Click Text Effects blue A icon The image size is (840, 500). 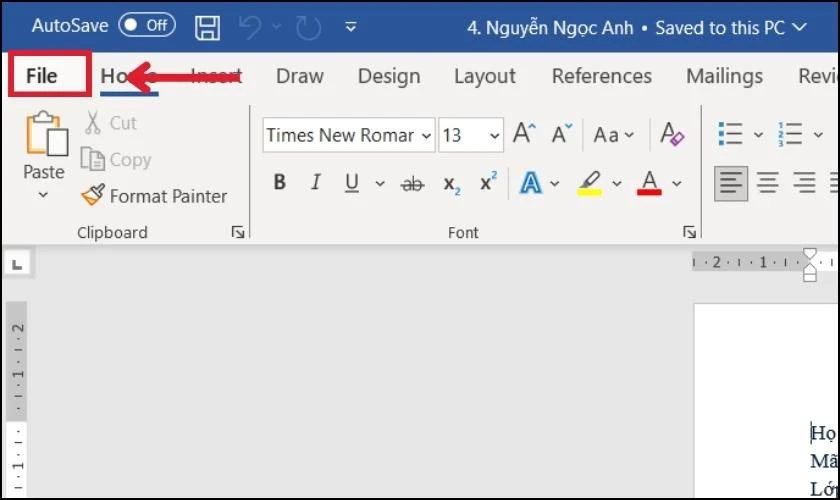tap(530, 183)
